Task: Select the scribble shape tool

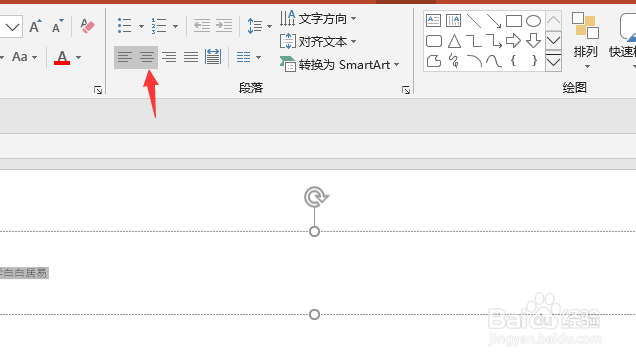Action: pos(454,61)
